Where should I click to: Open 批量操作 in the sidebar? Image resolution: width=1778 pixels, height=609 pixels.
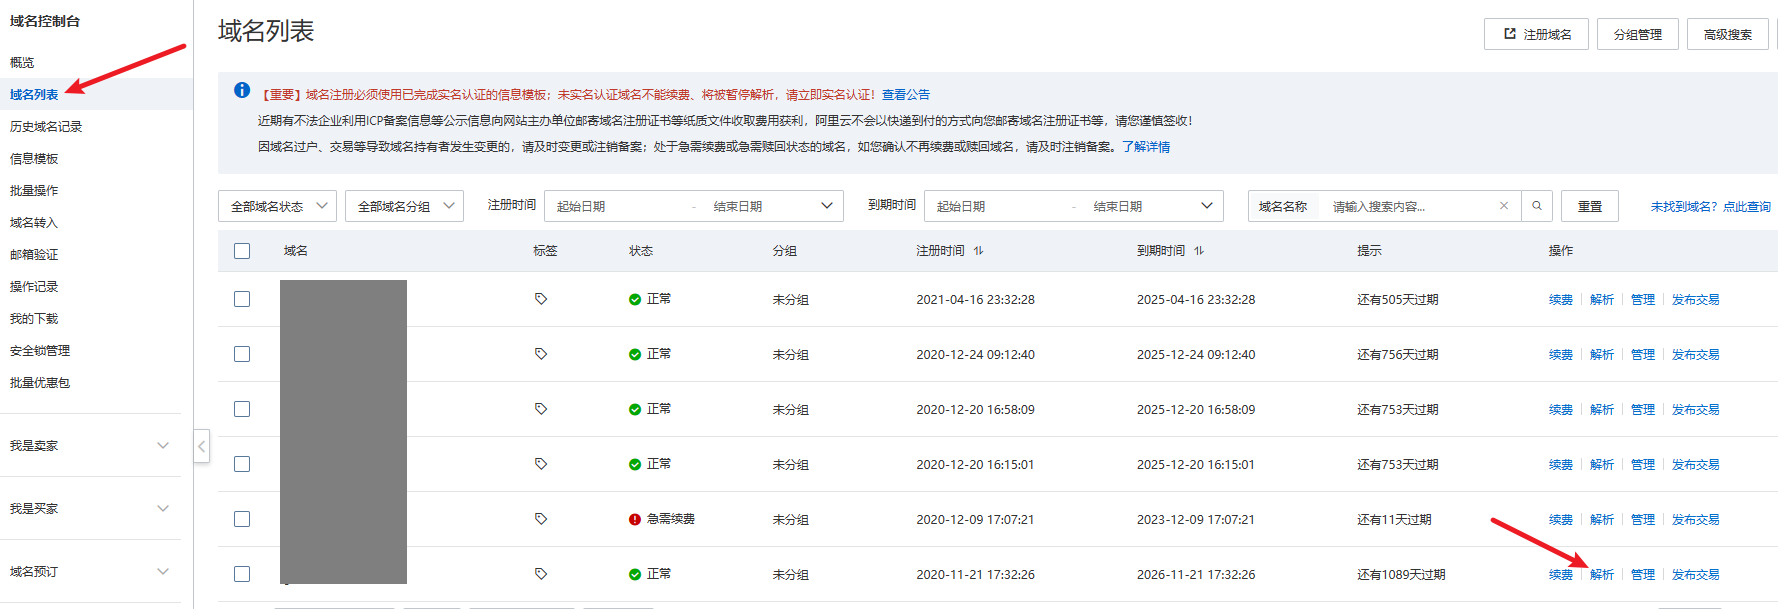pos(34,190)
